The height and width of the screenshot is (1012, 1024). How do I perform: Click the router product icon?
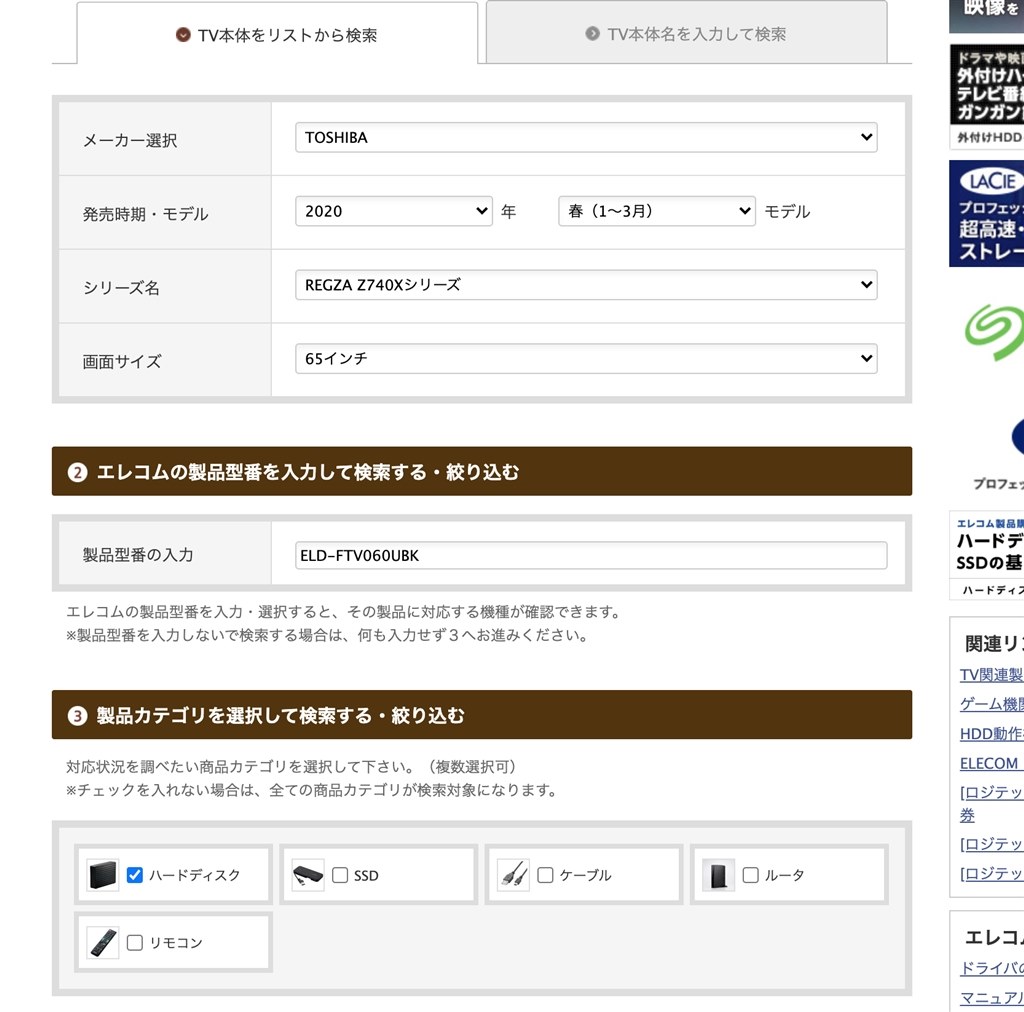pyautogui.click(x=718, y=875)
